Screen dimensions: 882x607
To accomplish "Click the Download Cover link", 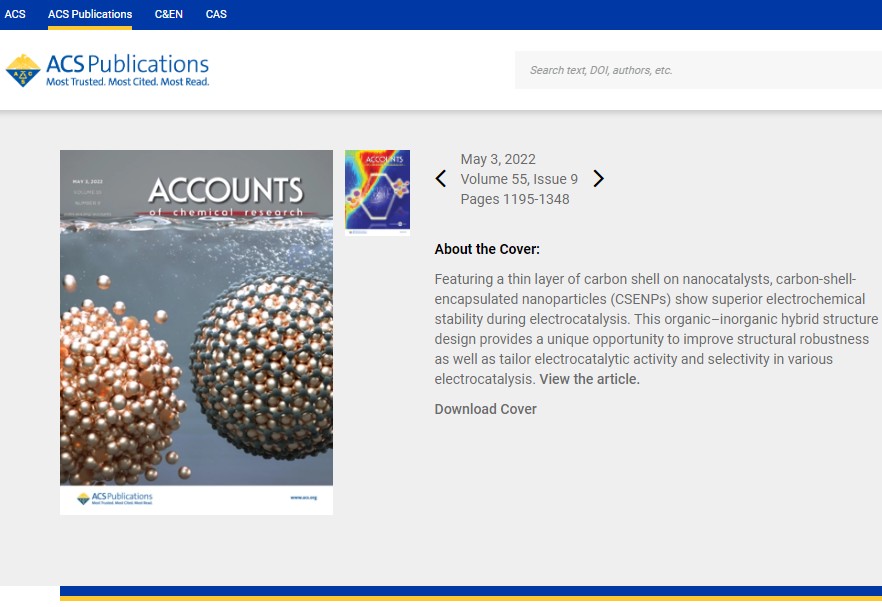I will pyautogui.click(x=485, y=409).
